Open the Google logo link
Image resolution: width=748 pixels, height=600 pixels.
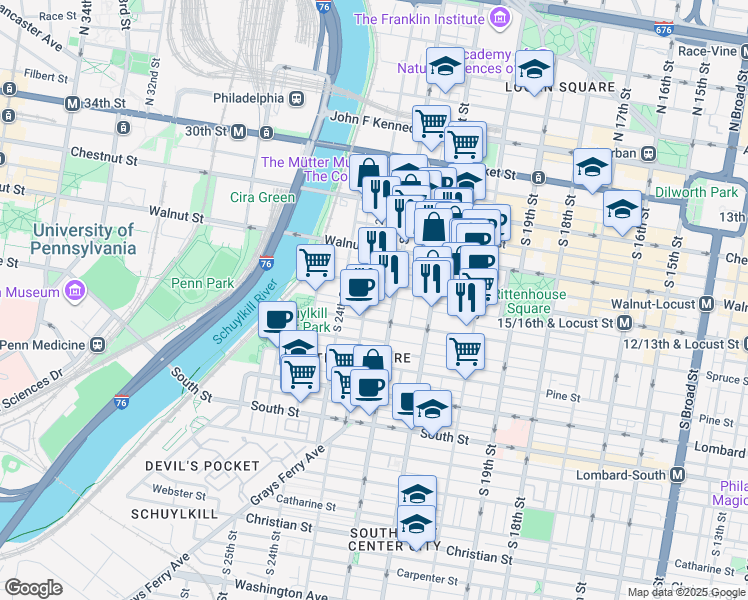tap(33, 588)
